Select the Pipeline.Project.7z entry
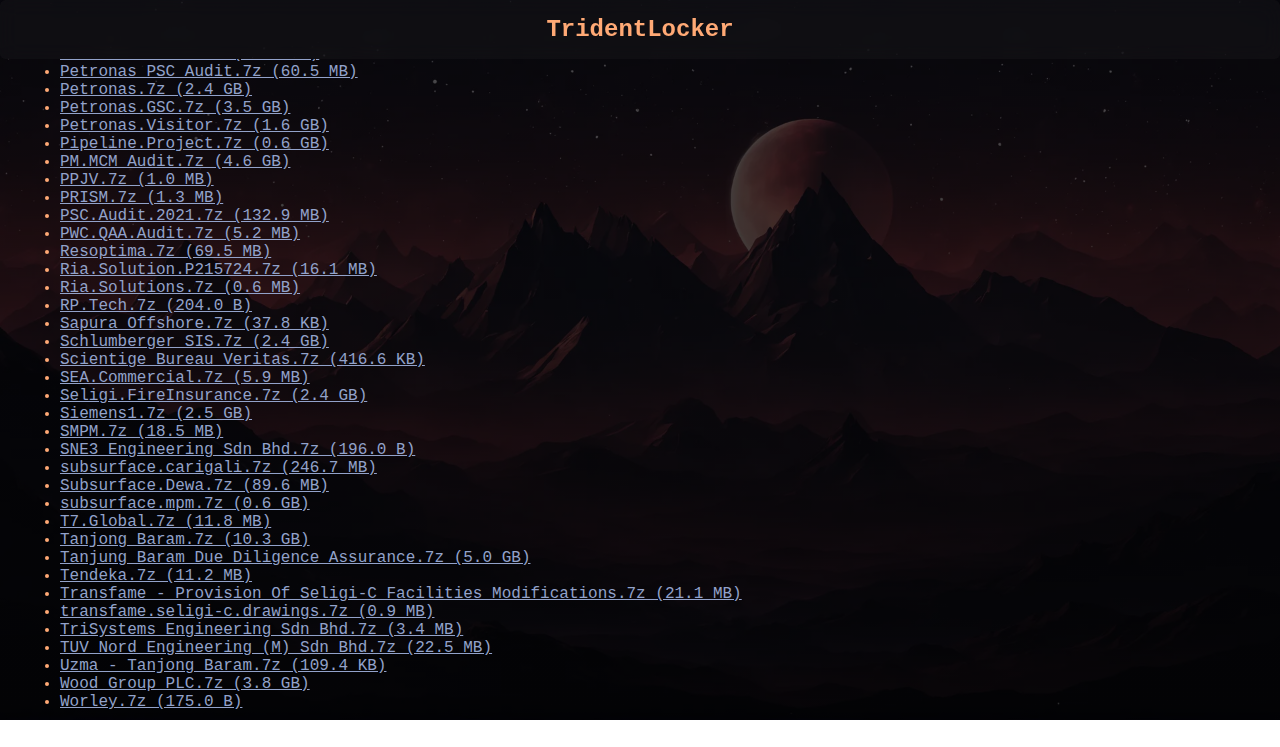 [x=194, y=144]
